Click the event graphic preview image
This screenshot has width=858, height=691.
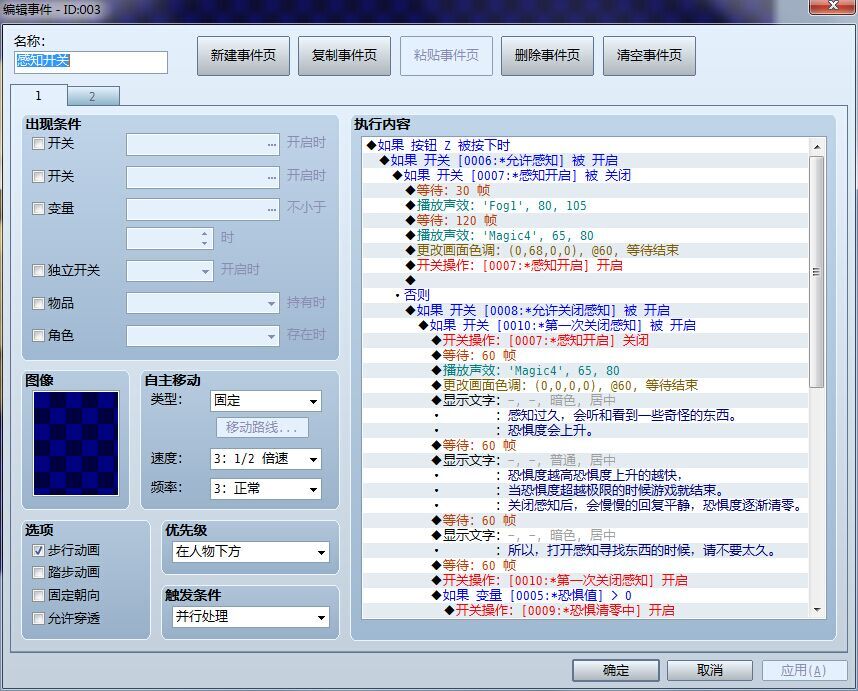(x=76, y=443)
